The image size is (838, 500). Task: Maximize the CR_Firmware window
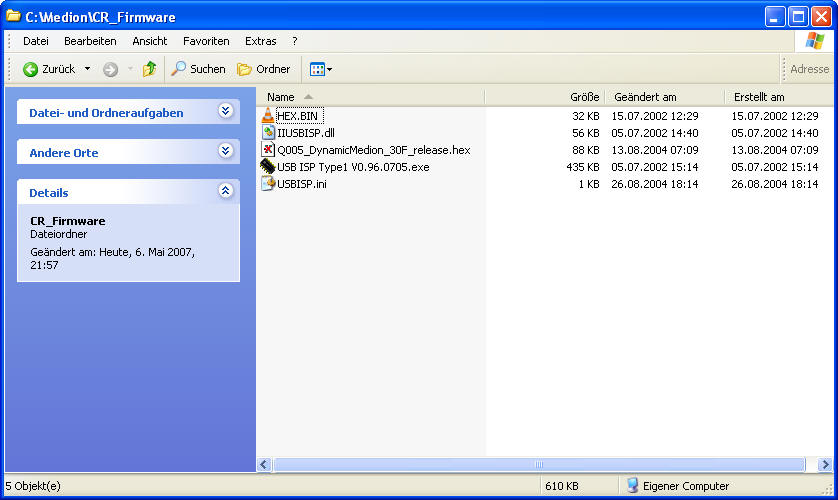coord(798,17)
